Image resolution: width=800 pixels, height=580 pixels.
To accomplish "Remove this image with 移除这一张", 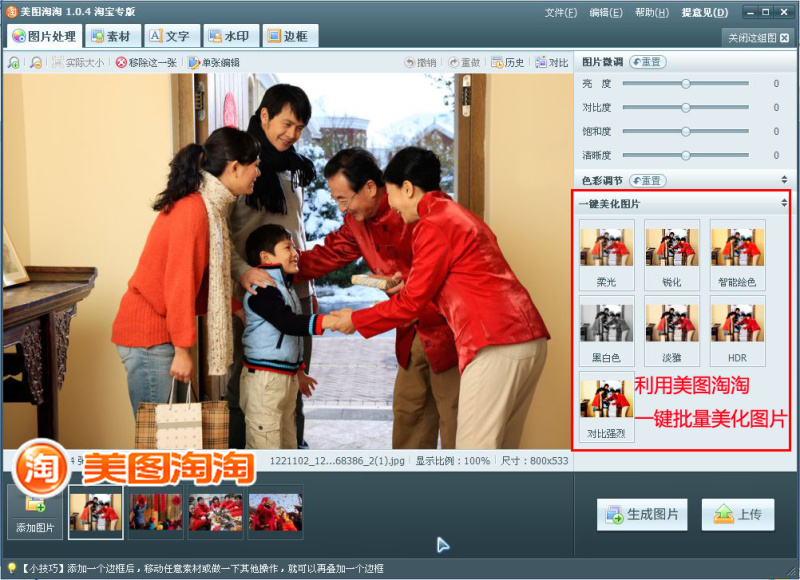I will [146, 63].
